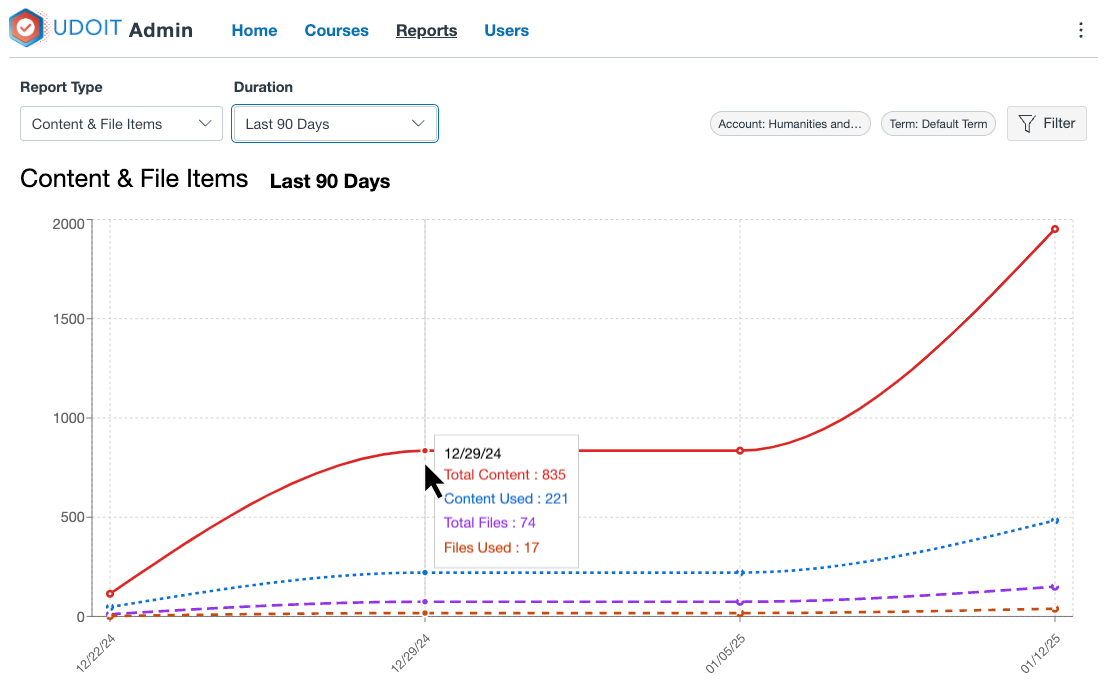Expand the Report Type dropdown
The image size is (1104, 690).
point(121,124)
